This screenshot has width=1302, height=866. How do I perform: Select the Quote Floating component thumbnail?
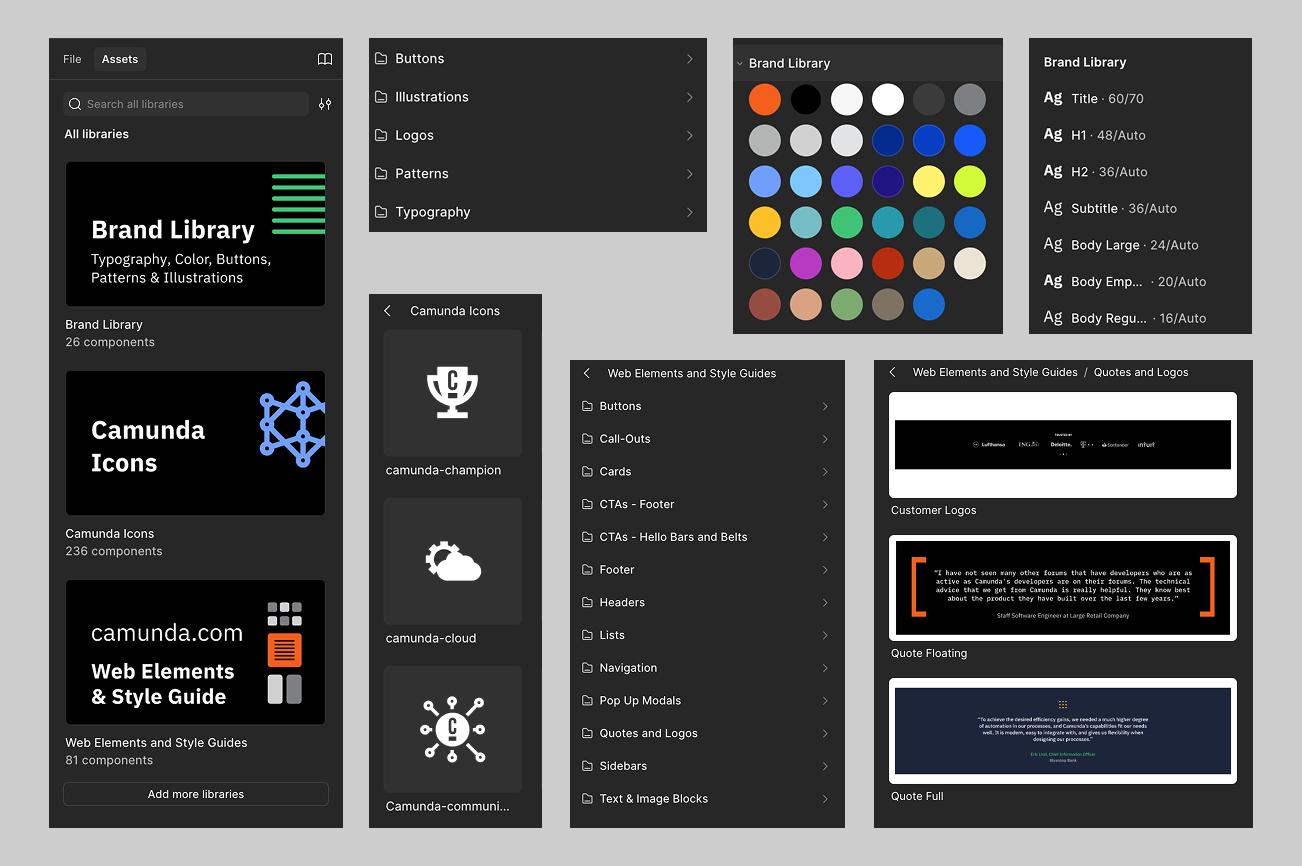pos(1063,588)
